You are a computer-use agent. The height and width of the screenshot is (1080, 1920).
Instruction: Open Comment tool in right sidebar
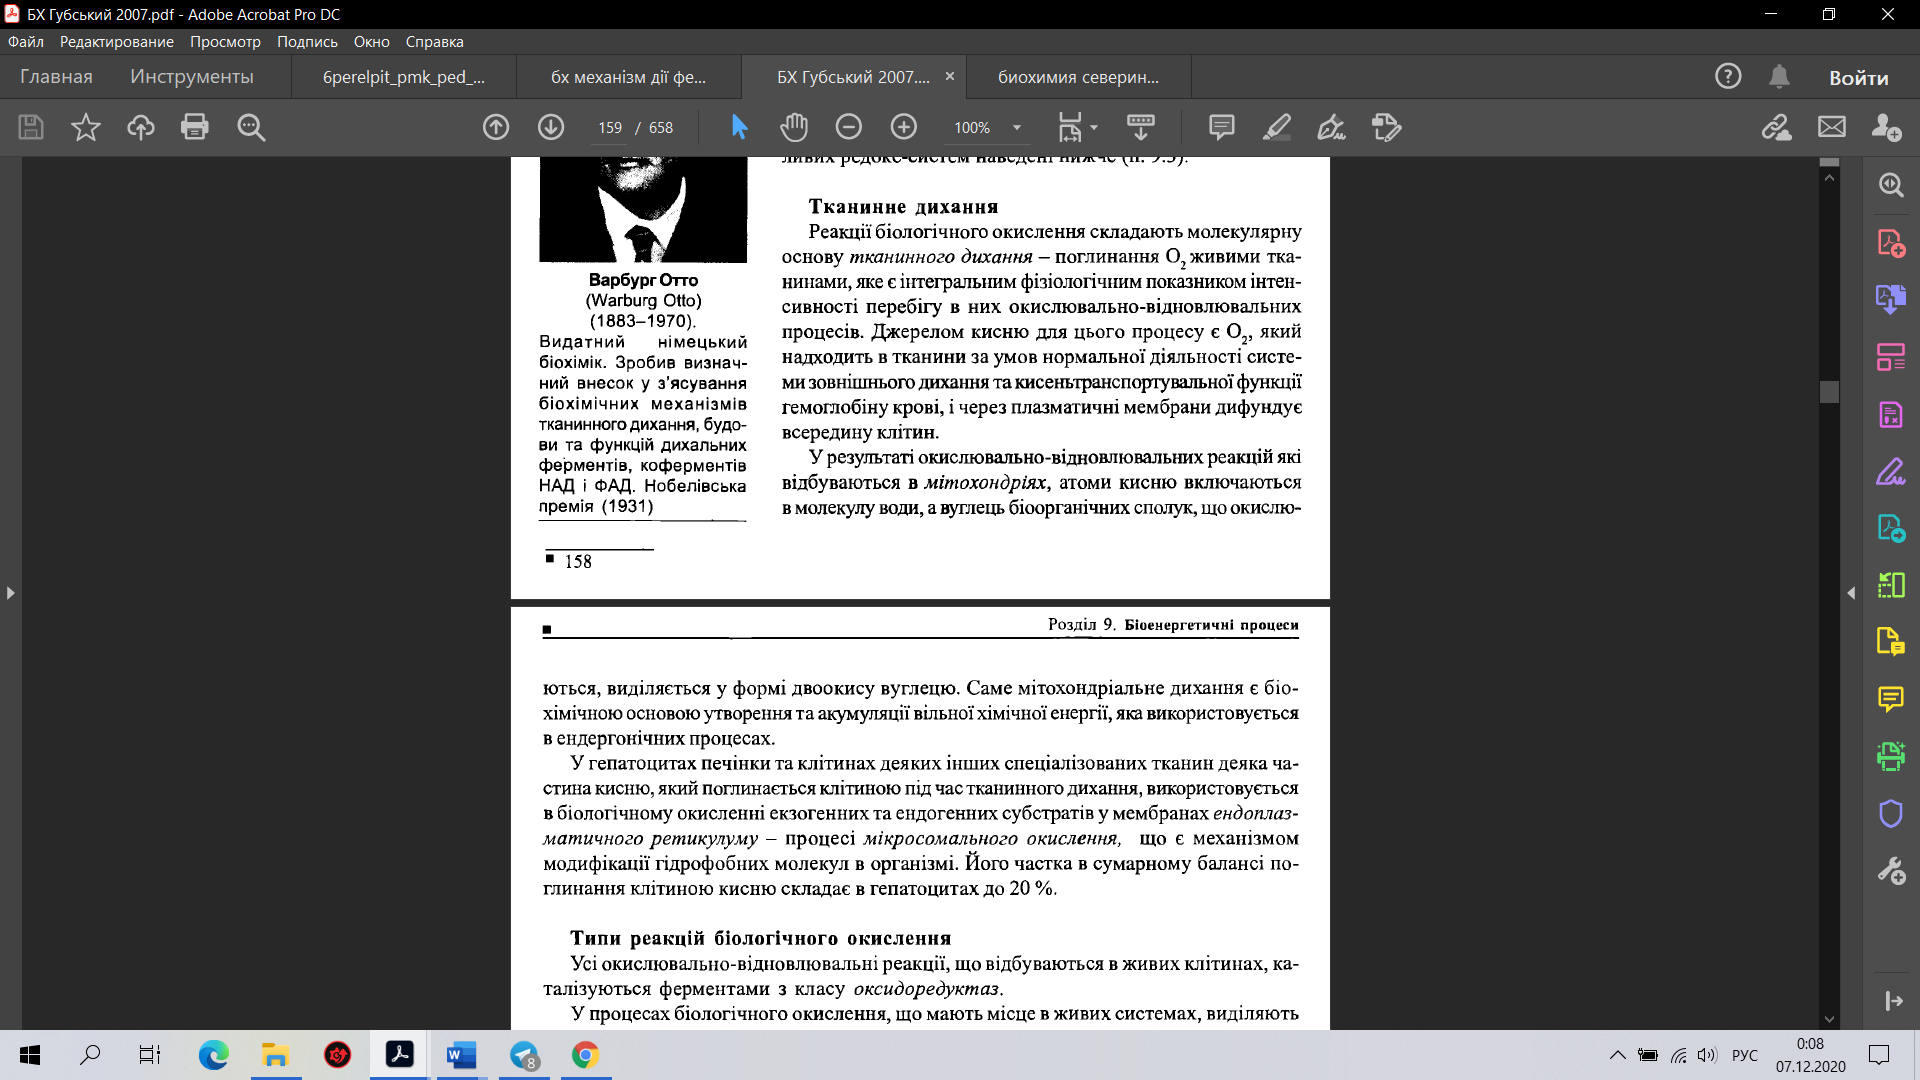(1891, 699)
